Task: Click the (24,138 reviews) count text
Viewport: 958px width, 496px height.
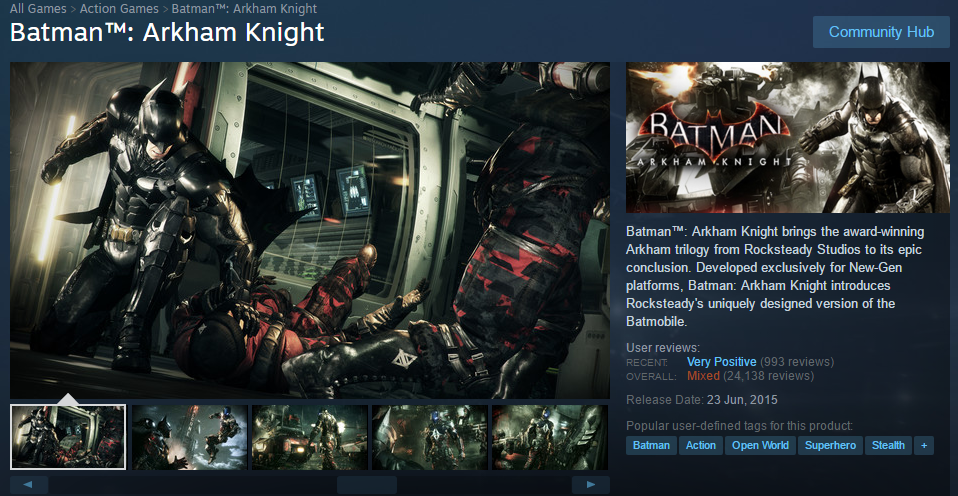Action: 769,376
